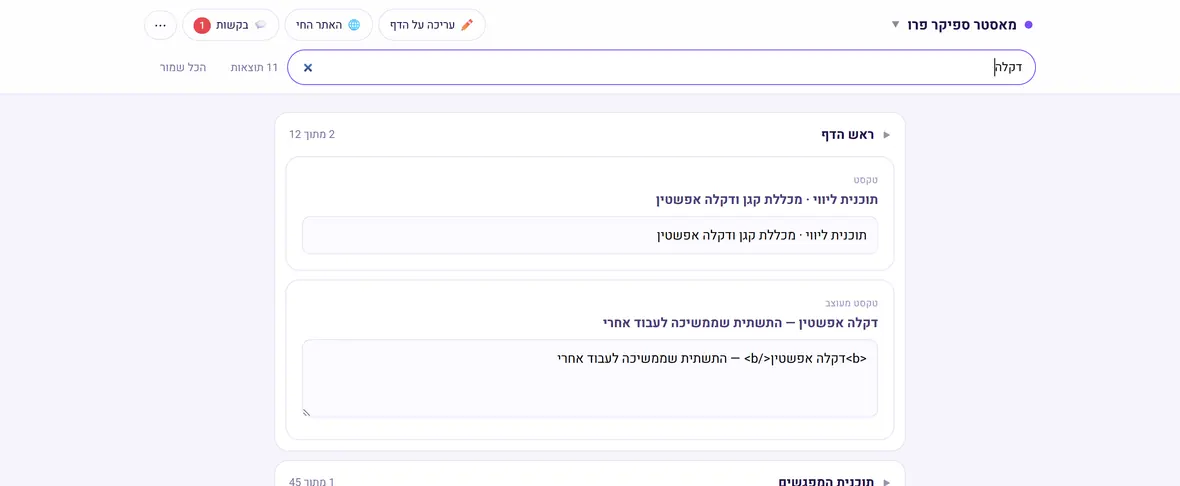Open האתר החי live site
The width and height of the screenshot is (1180, 486).
329,25
